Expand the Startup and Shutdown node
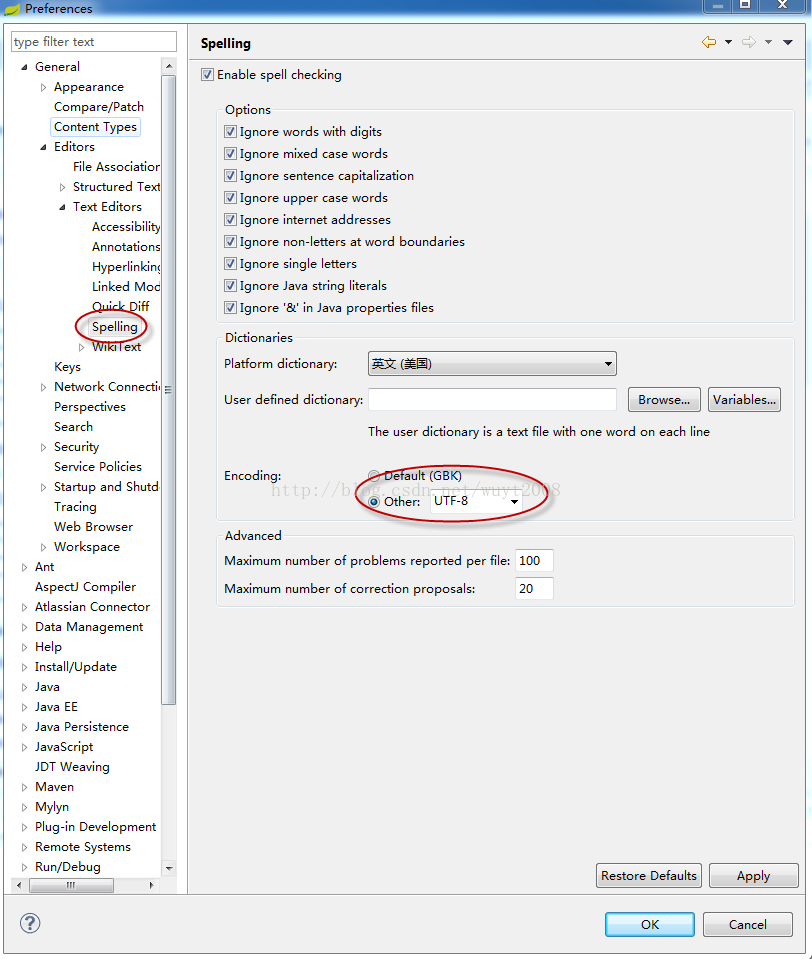 pyautogui.click(x=43, y=487)
